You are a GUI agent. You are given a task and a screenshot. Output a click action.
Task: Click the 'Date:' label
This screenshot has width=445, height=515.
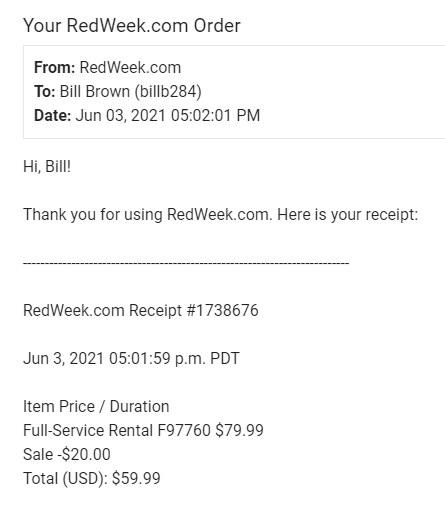tap(53, 116)
